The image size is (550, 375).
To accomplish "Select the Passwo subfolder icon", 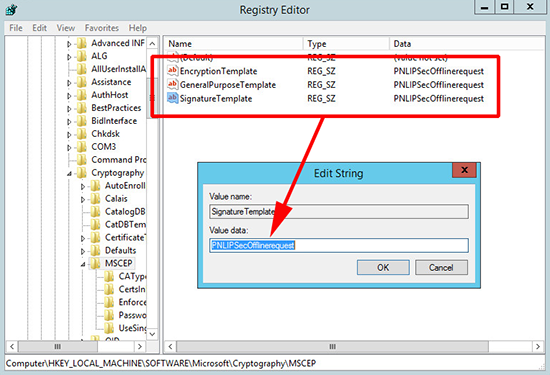I will pyautogui.click(x=109, y=315).
